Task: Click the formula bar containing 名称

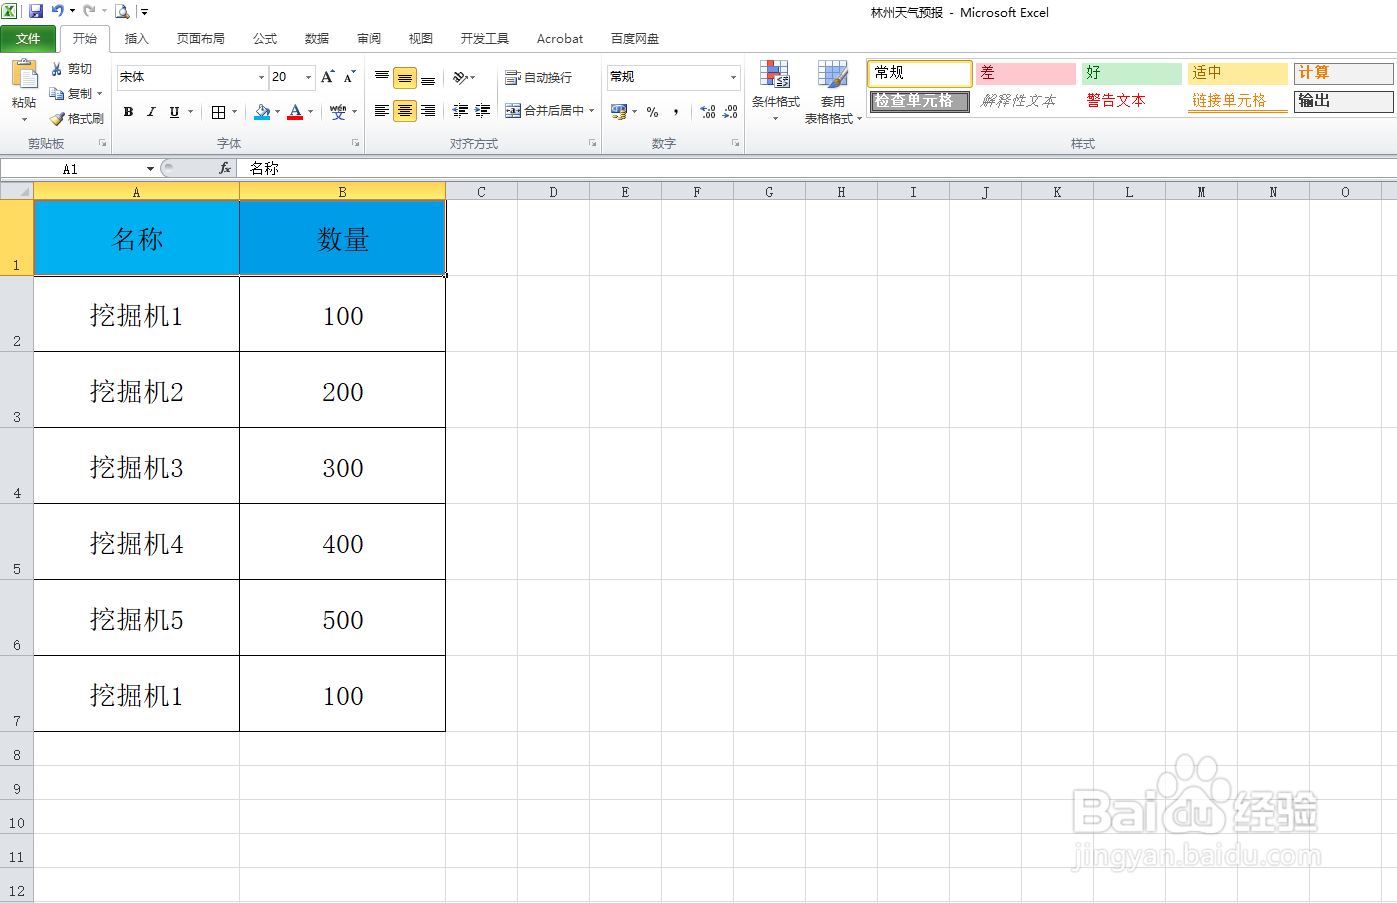Action: pyautogui.click(x=815, y=168)
